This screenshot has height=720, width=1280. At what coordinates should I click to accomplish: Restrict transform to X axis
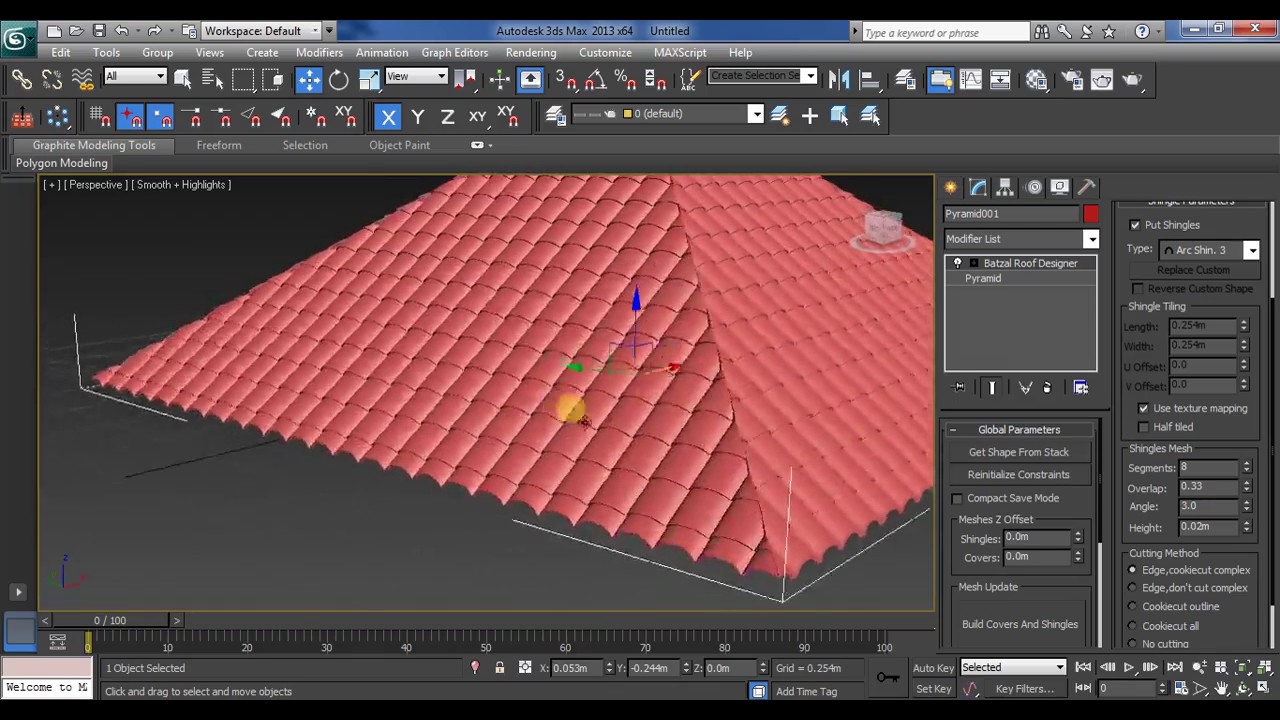pyautogui.click(x=388, y=117)
